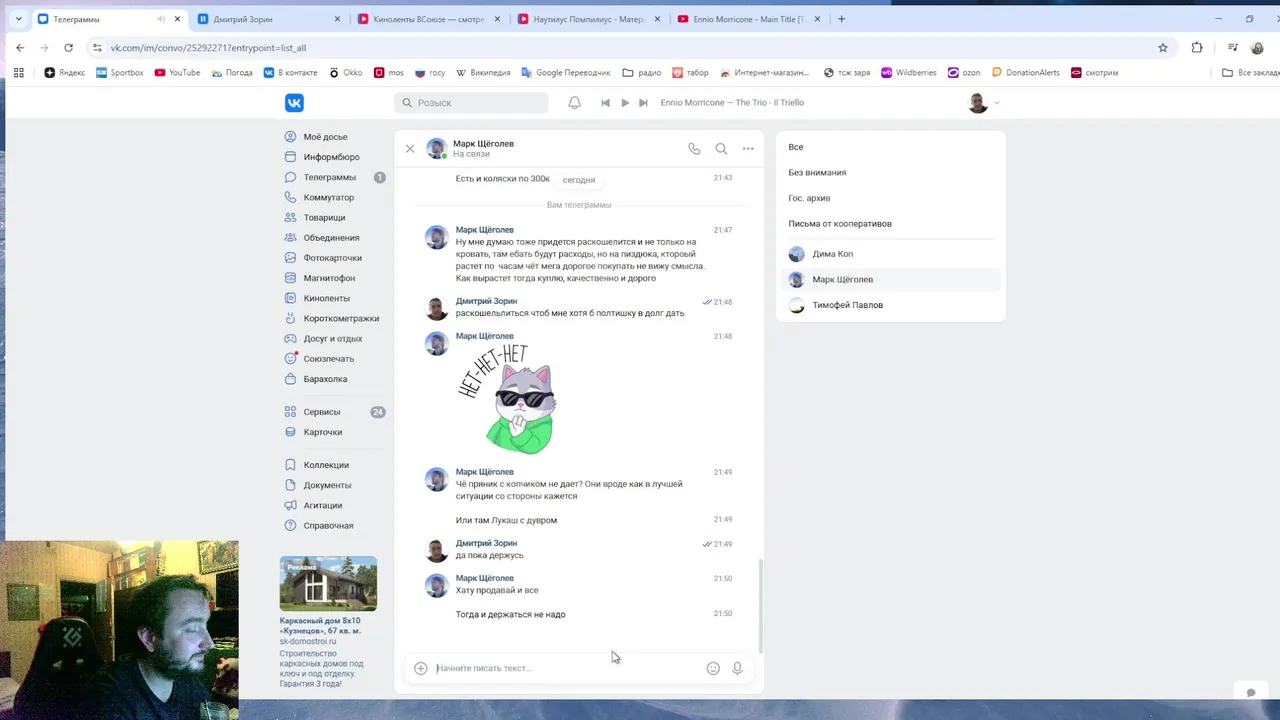
Task: Open browser extensions puzzle icon
Action: (1197, 47)
